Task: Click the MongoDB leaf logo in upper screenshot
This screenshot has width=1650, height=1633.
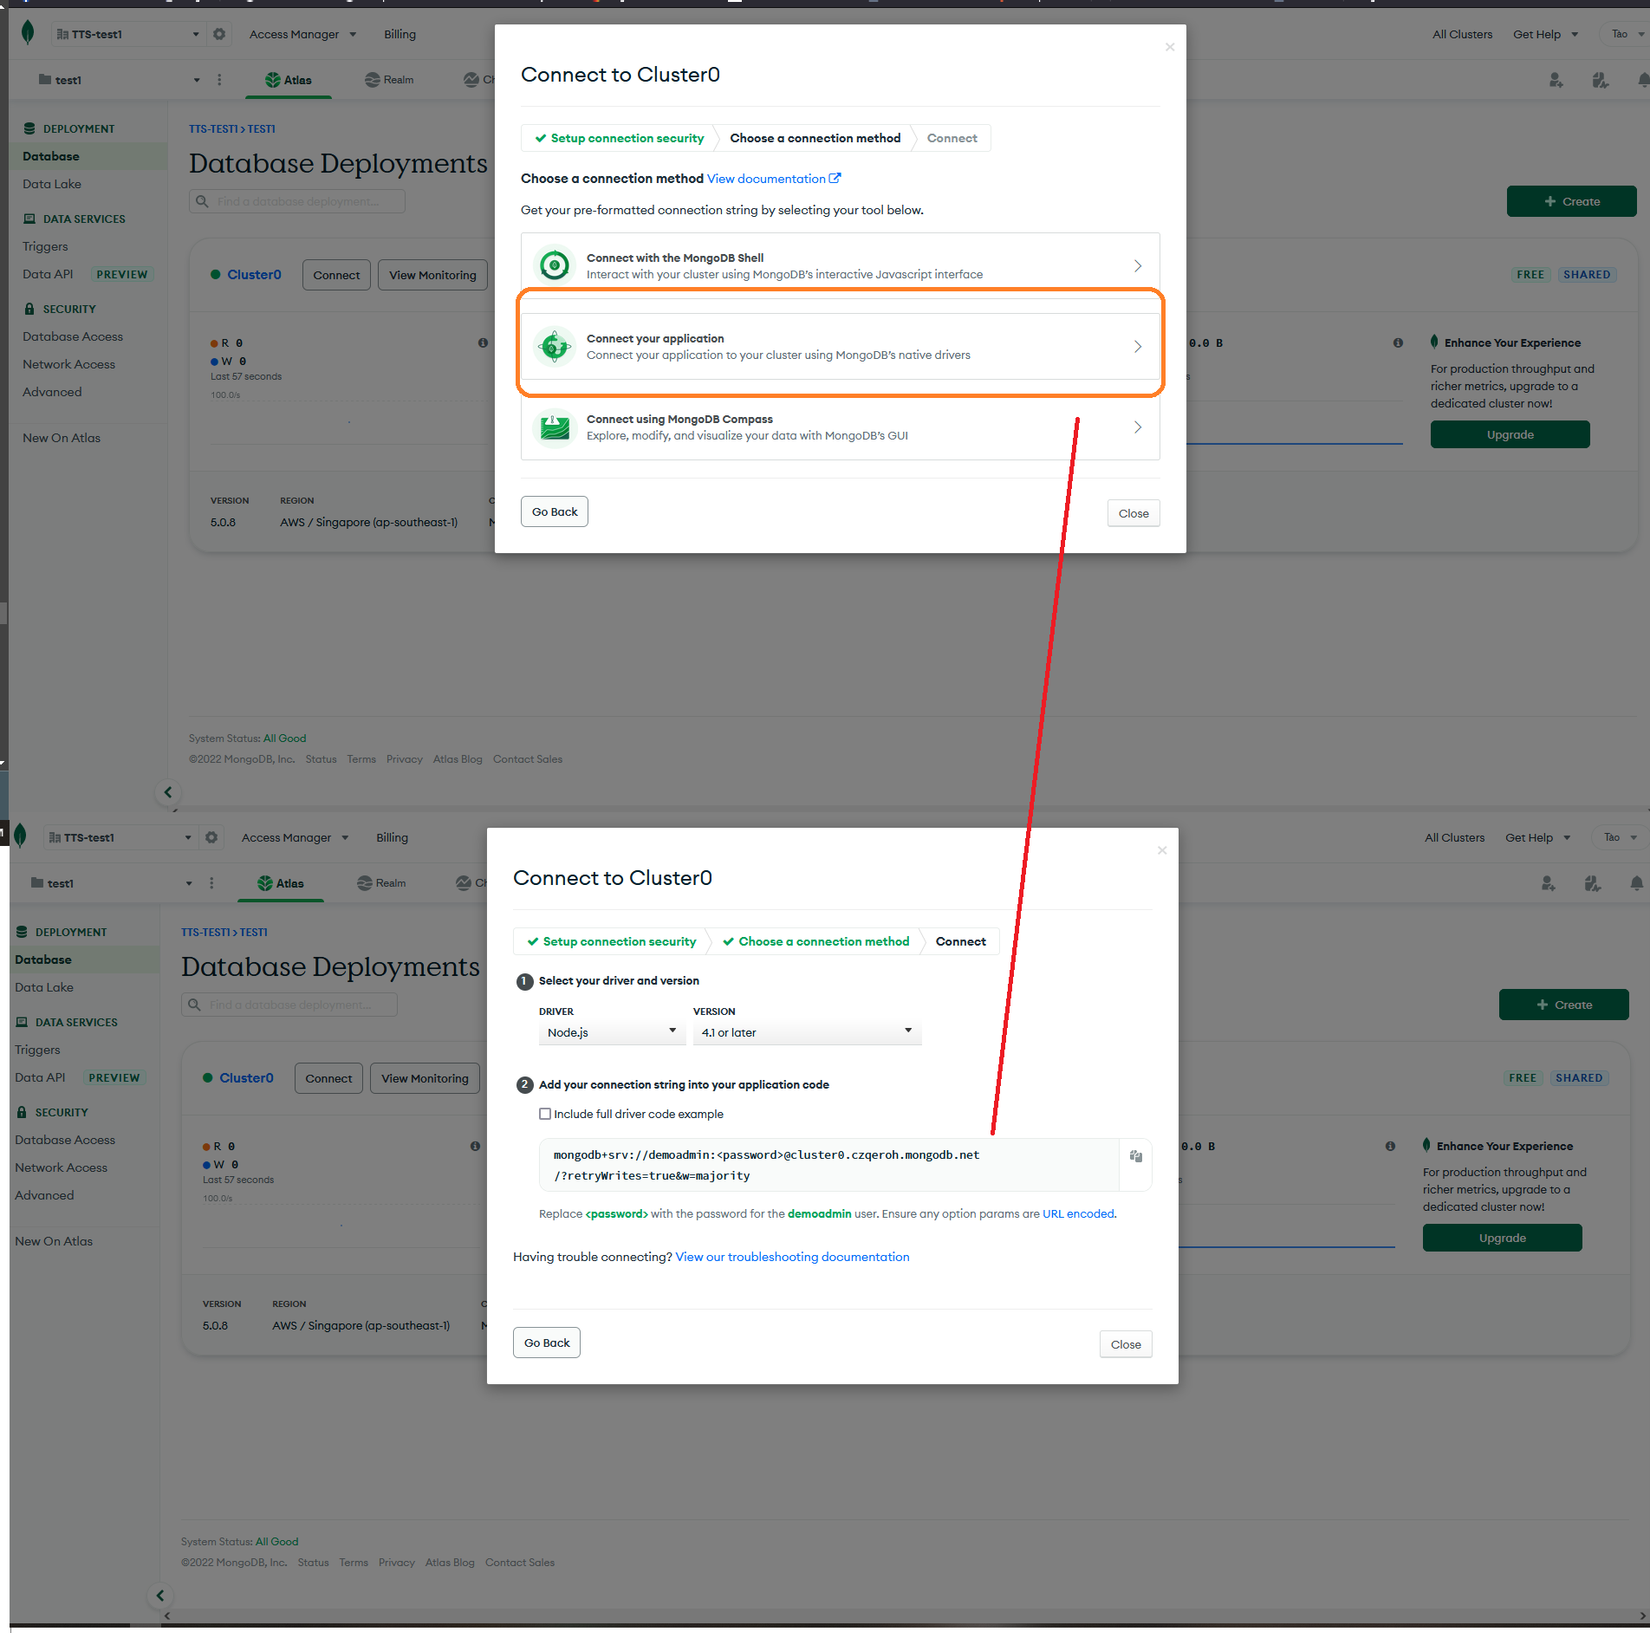Action: [x=28, y=33]
